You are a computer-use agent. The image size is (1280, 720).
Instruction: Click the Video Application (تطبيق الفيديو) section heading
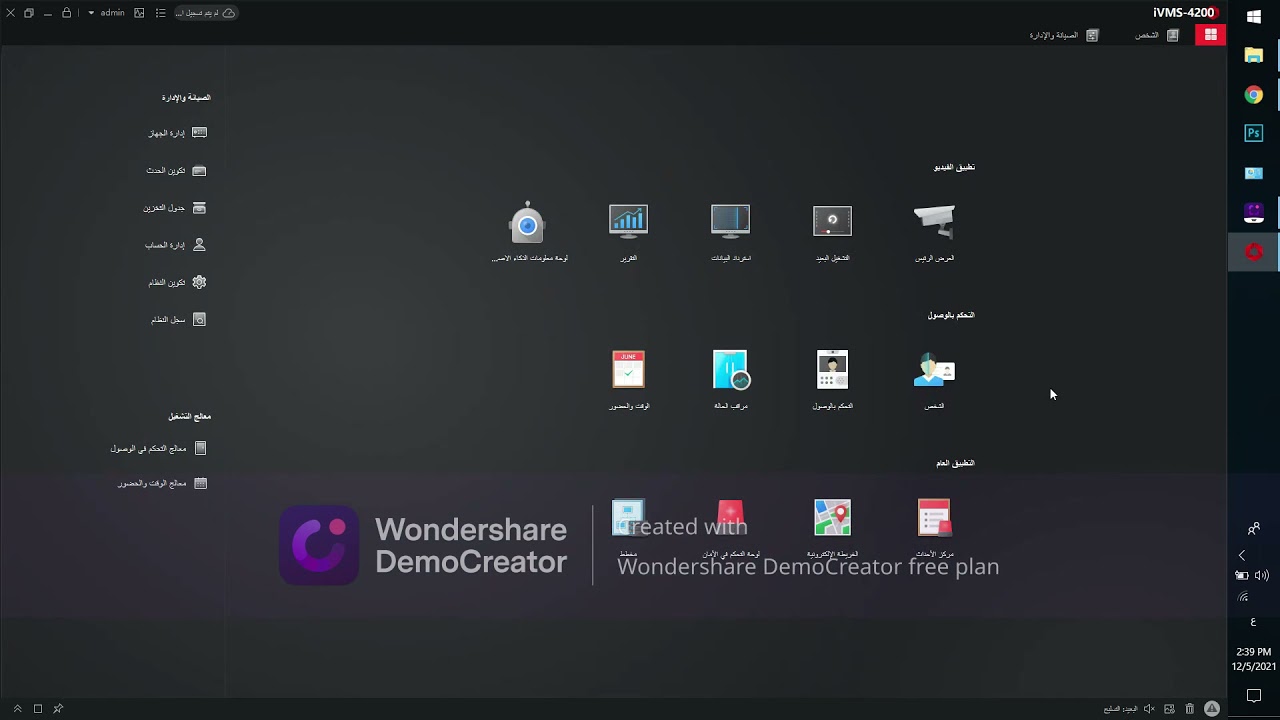[x=954, y=167]
